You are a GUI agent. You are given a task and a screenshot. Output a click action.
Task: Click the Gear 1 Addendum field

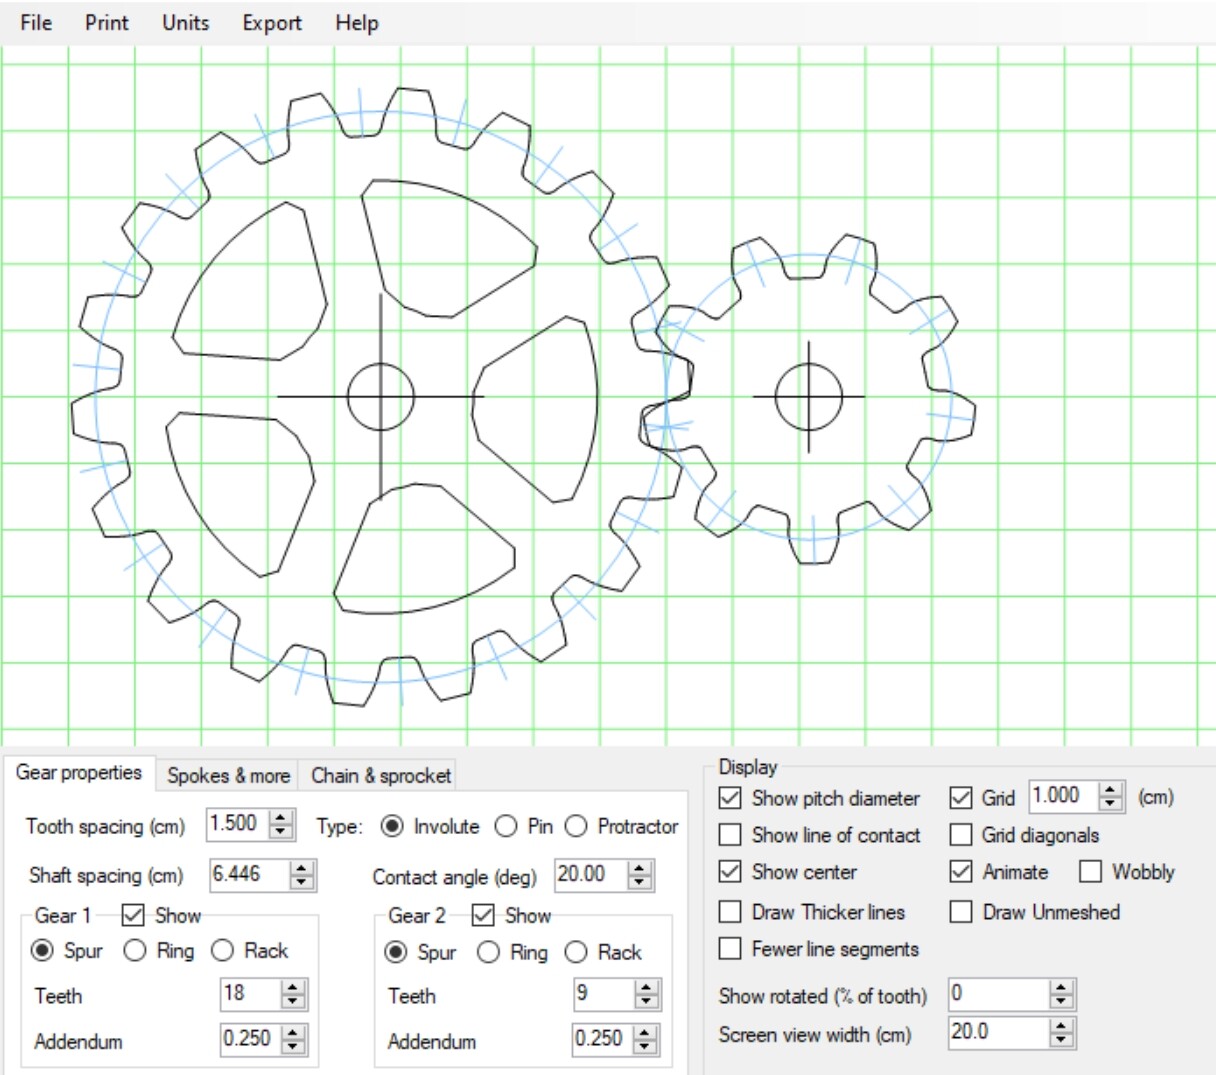point(251,1039)
